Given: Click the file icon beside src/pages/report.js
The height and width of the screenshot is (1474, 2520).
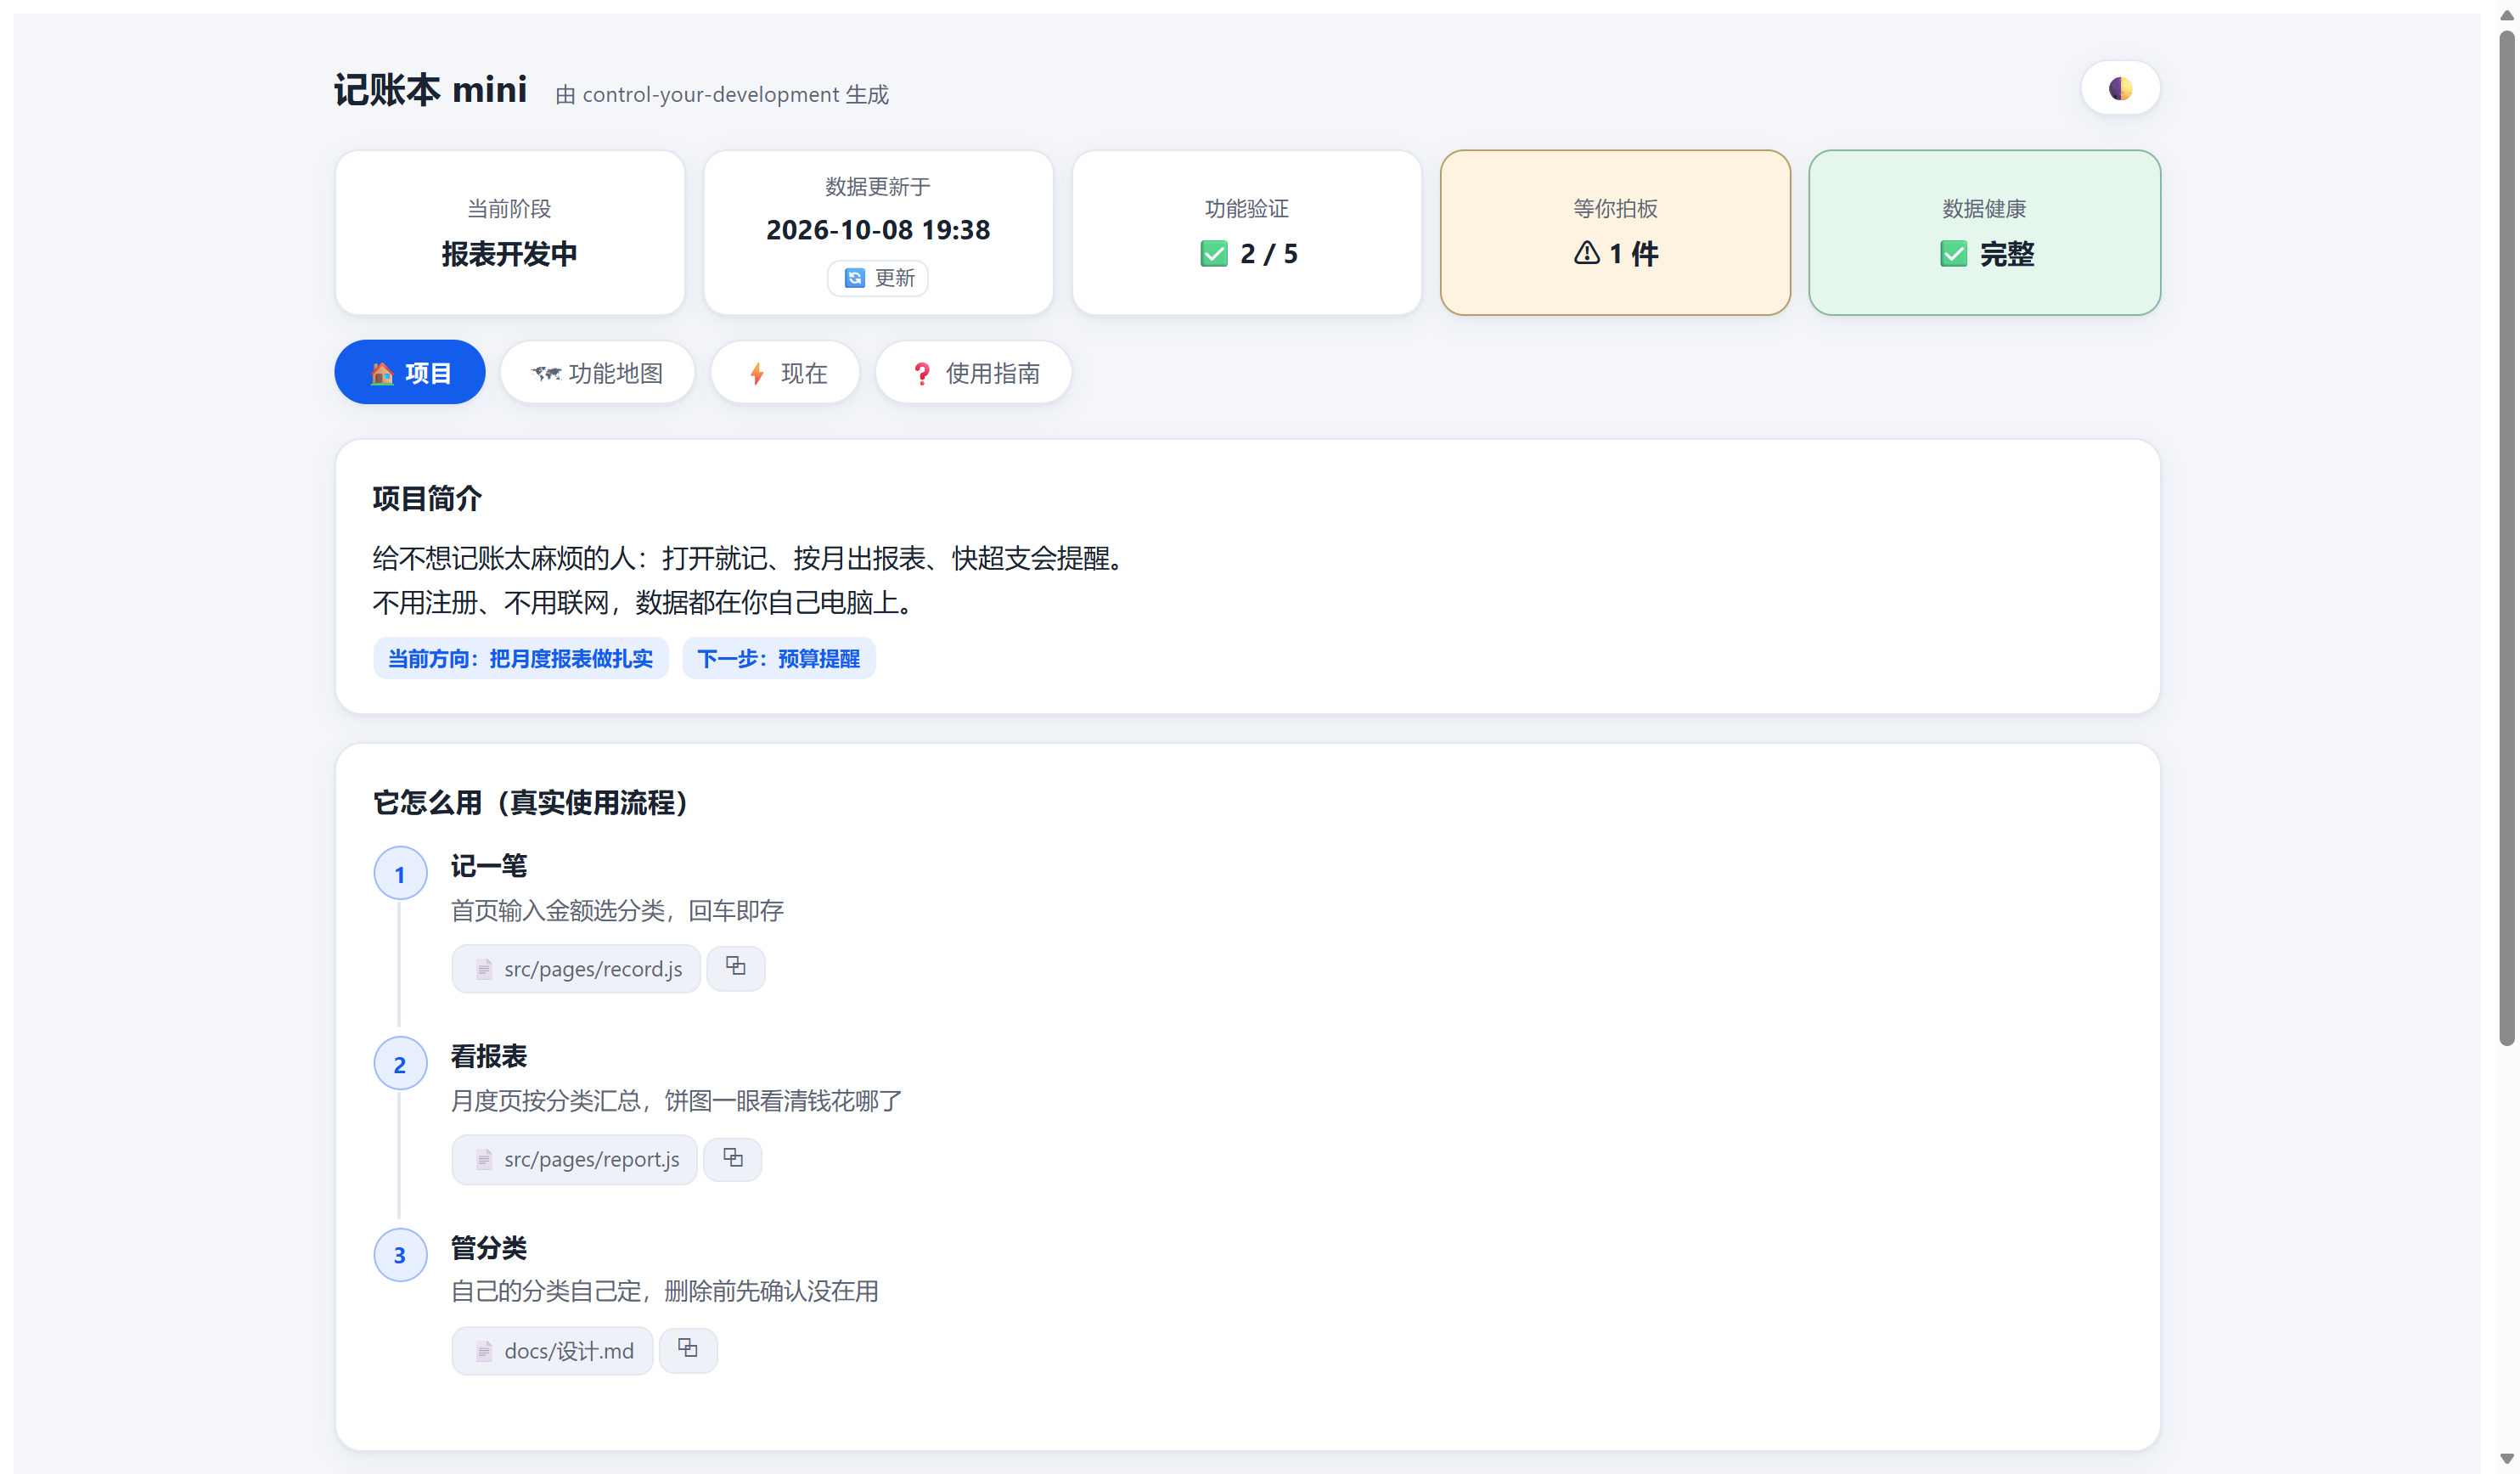Looking at the screenshot, I should [x=484, y=1160].
